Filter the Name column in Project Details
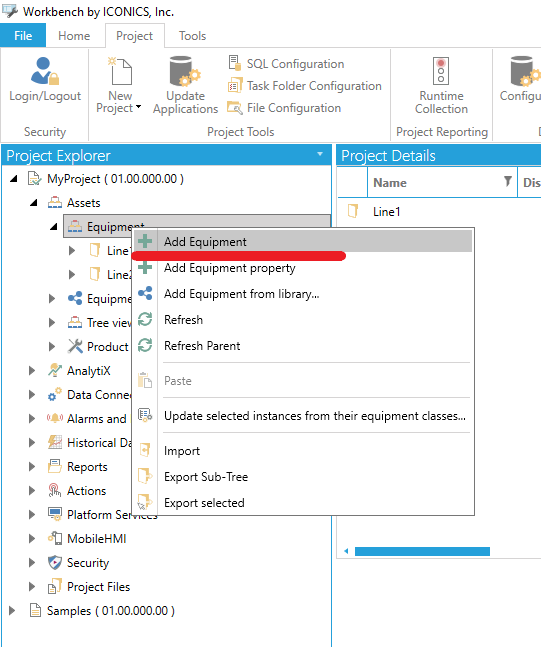Viewport: 541px width, 647px height. (x=508, y=182)
